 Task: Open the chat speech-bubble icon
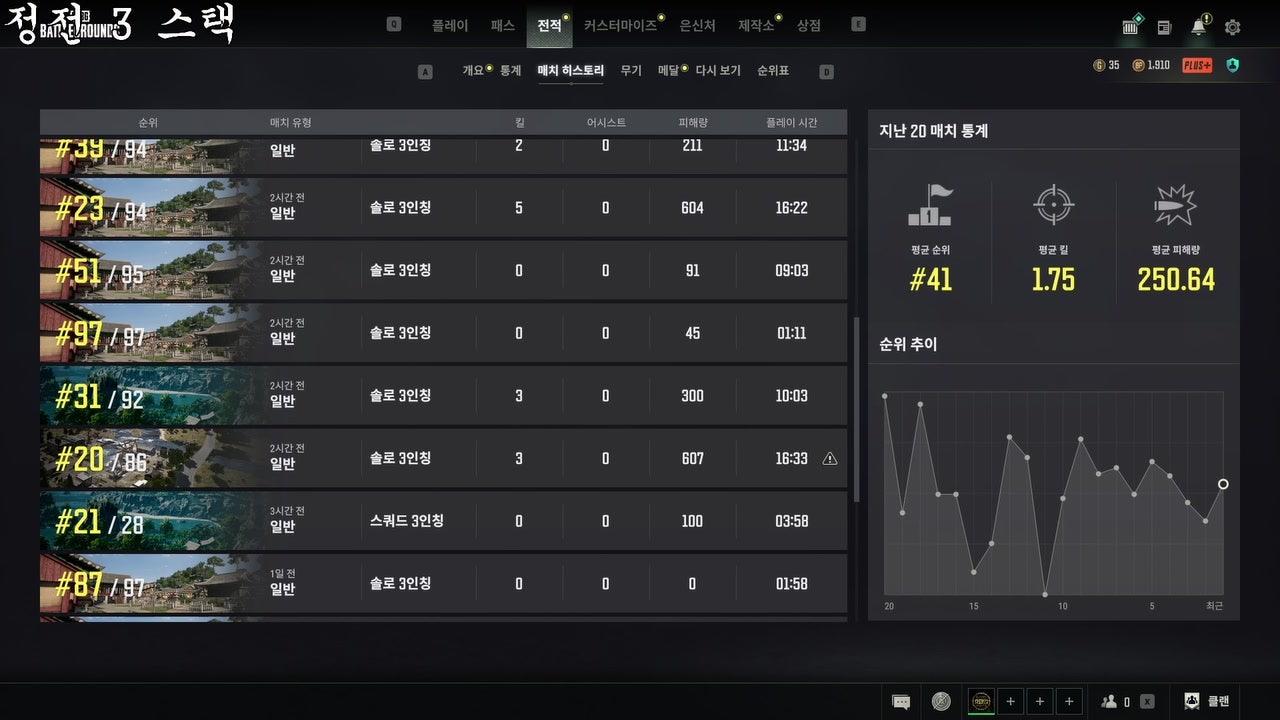901,702
